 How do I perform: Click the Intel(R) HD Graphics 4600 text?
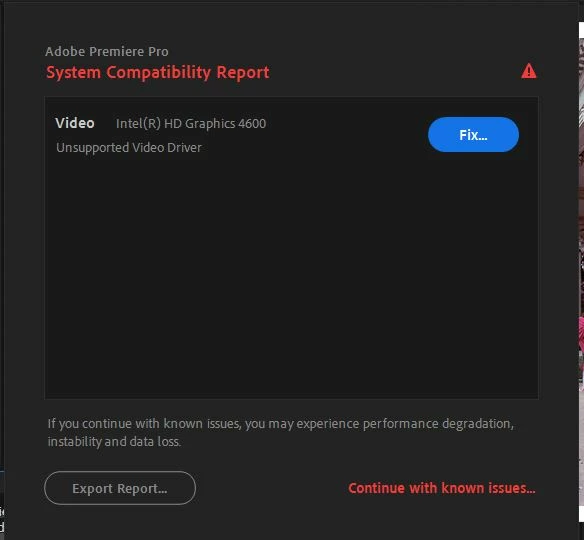191,124
